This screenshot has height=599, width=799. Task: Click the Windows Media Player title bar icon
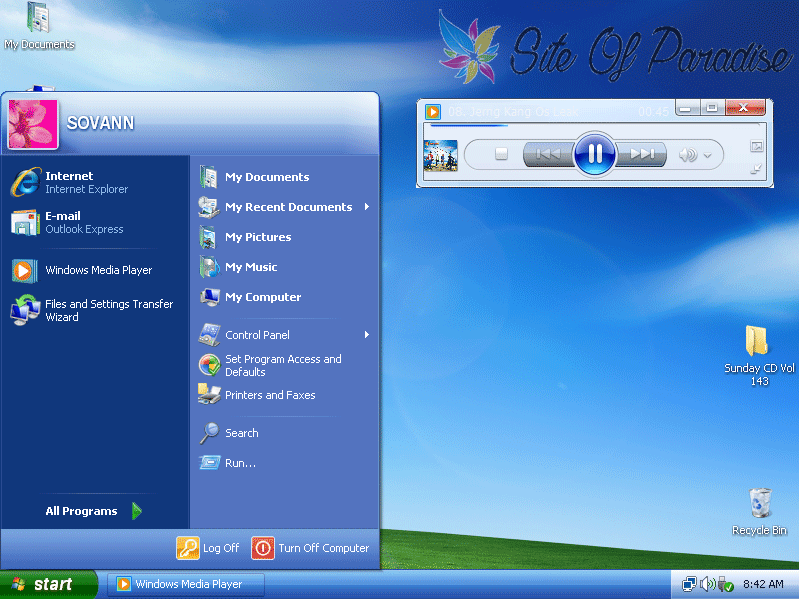pos(433,112)
